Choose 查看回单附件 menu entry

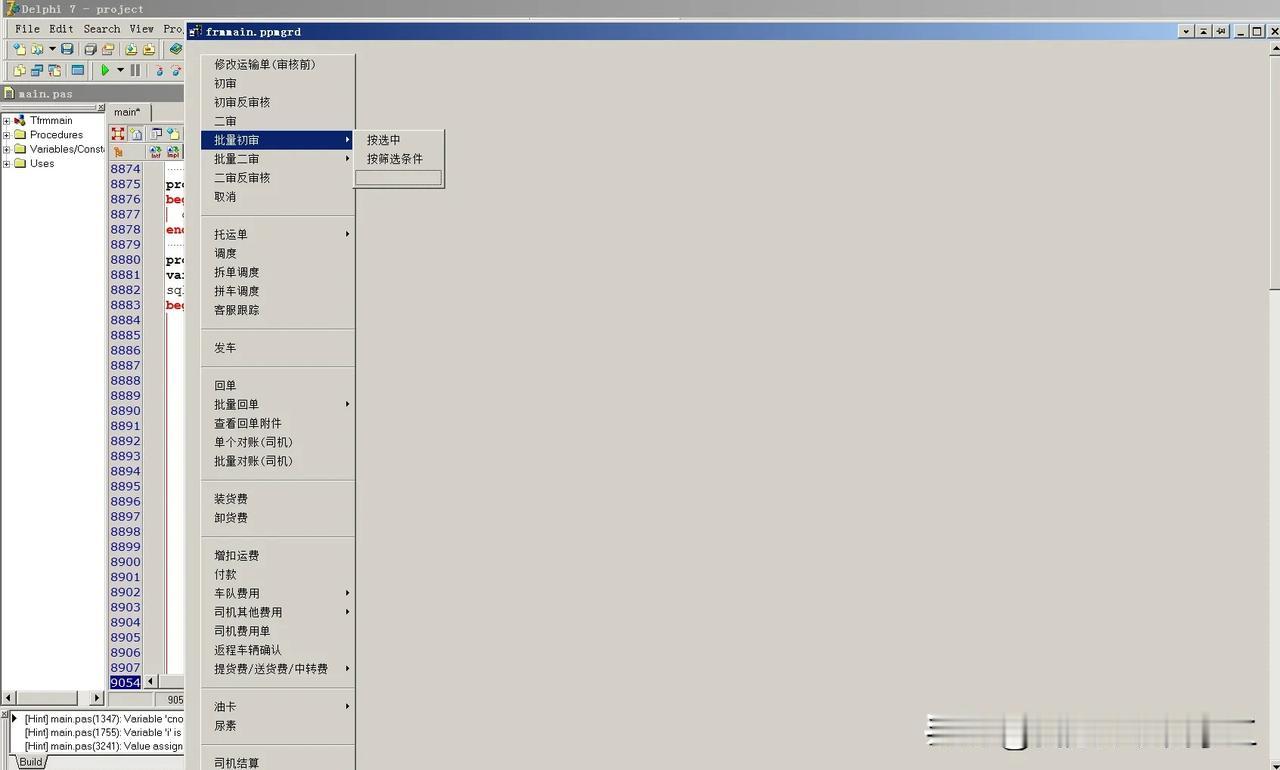(x=278, y=423)
